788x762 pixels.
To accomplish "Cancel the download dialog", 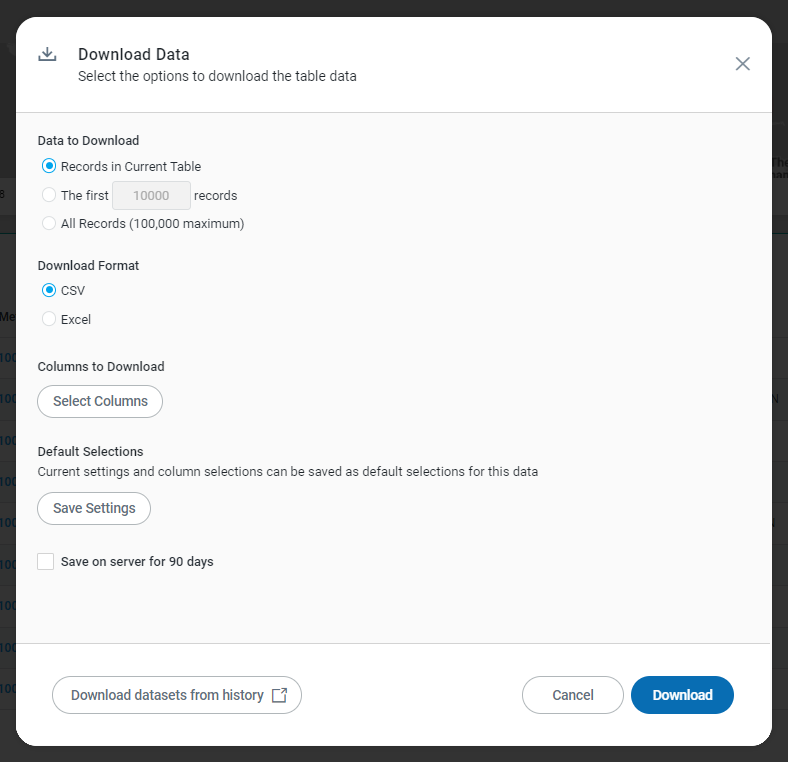I will [573, 695].
